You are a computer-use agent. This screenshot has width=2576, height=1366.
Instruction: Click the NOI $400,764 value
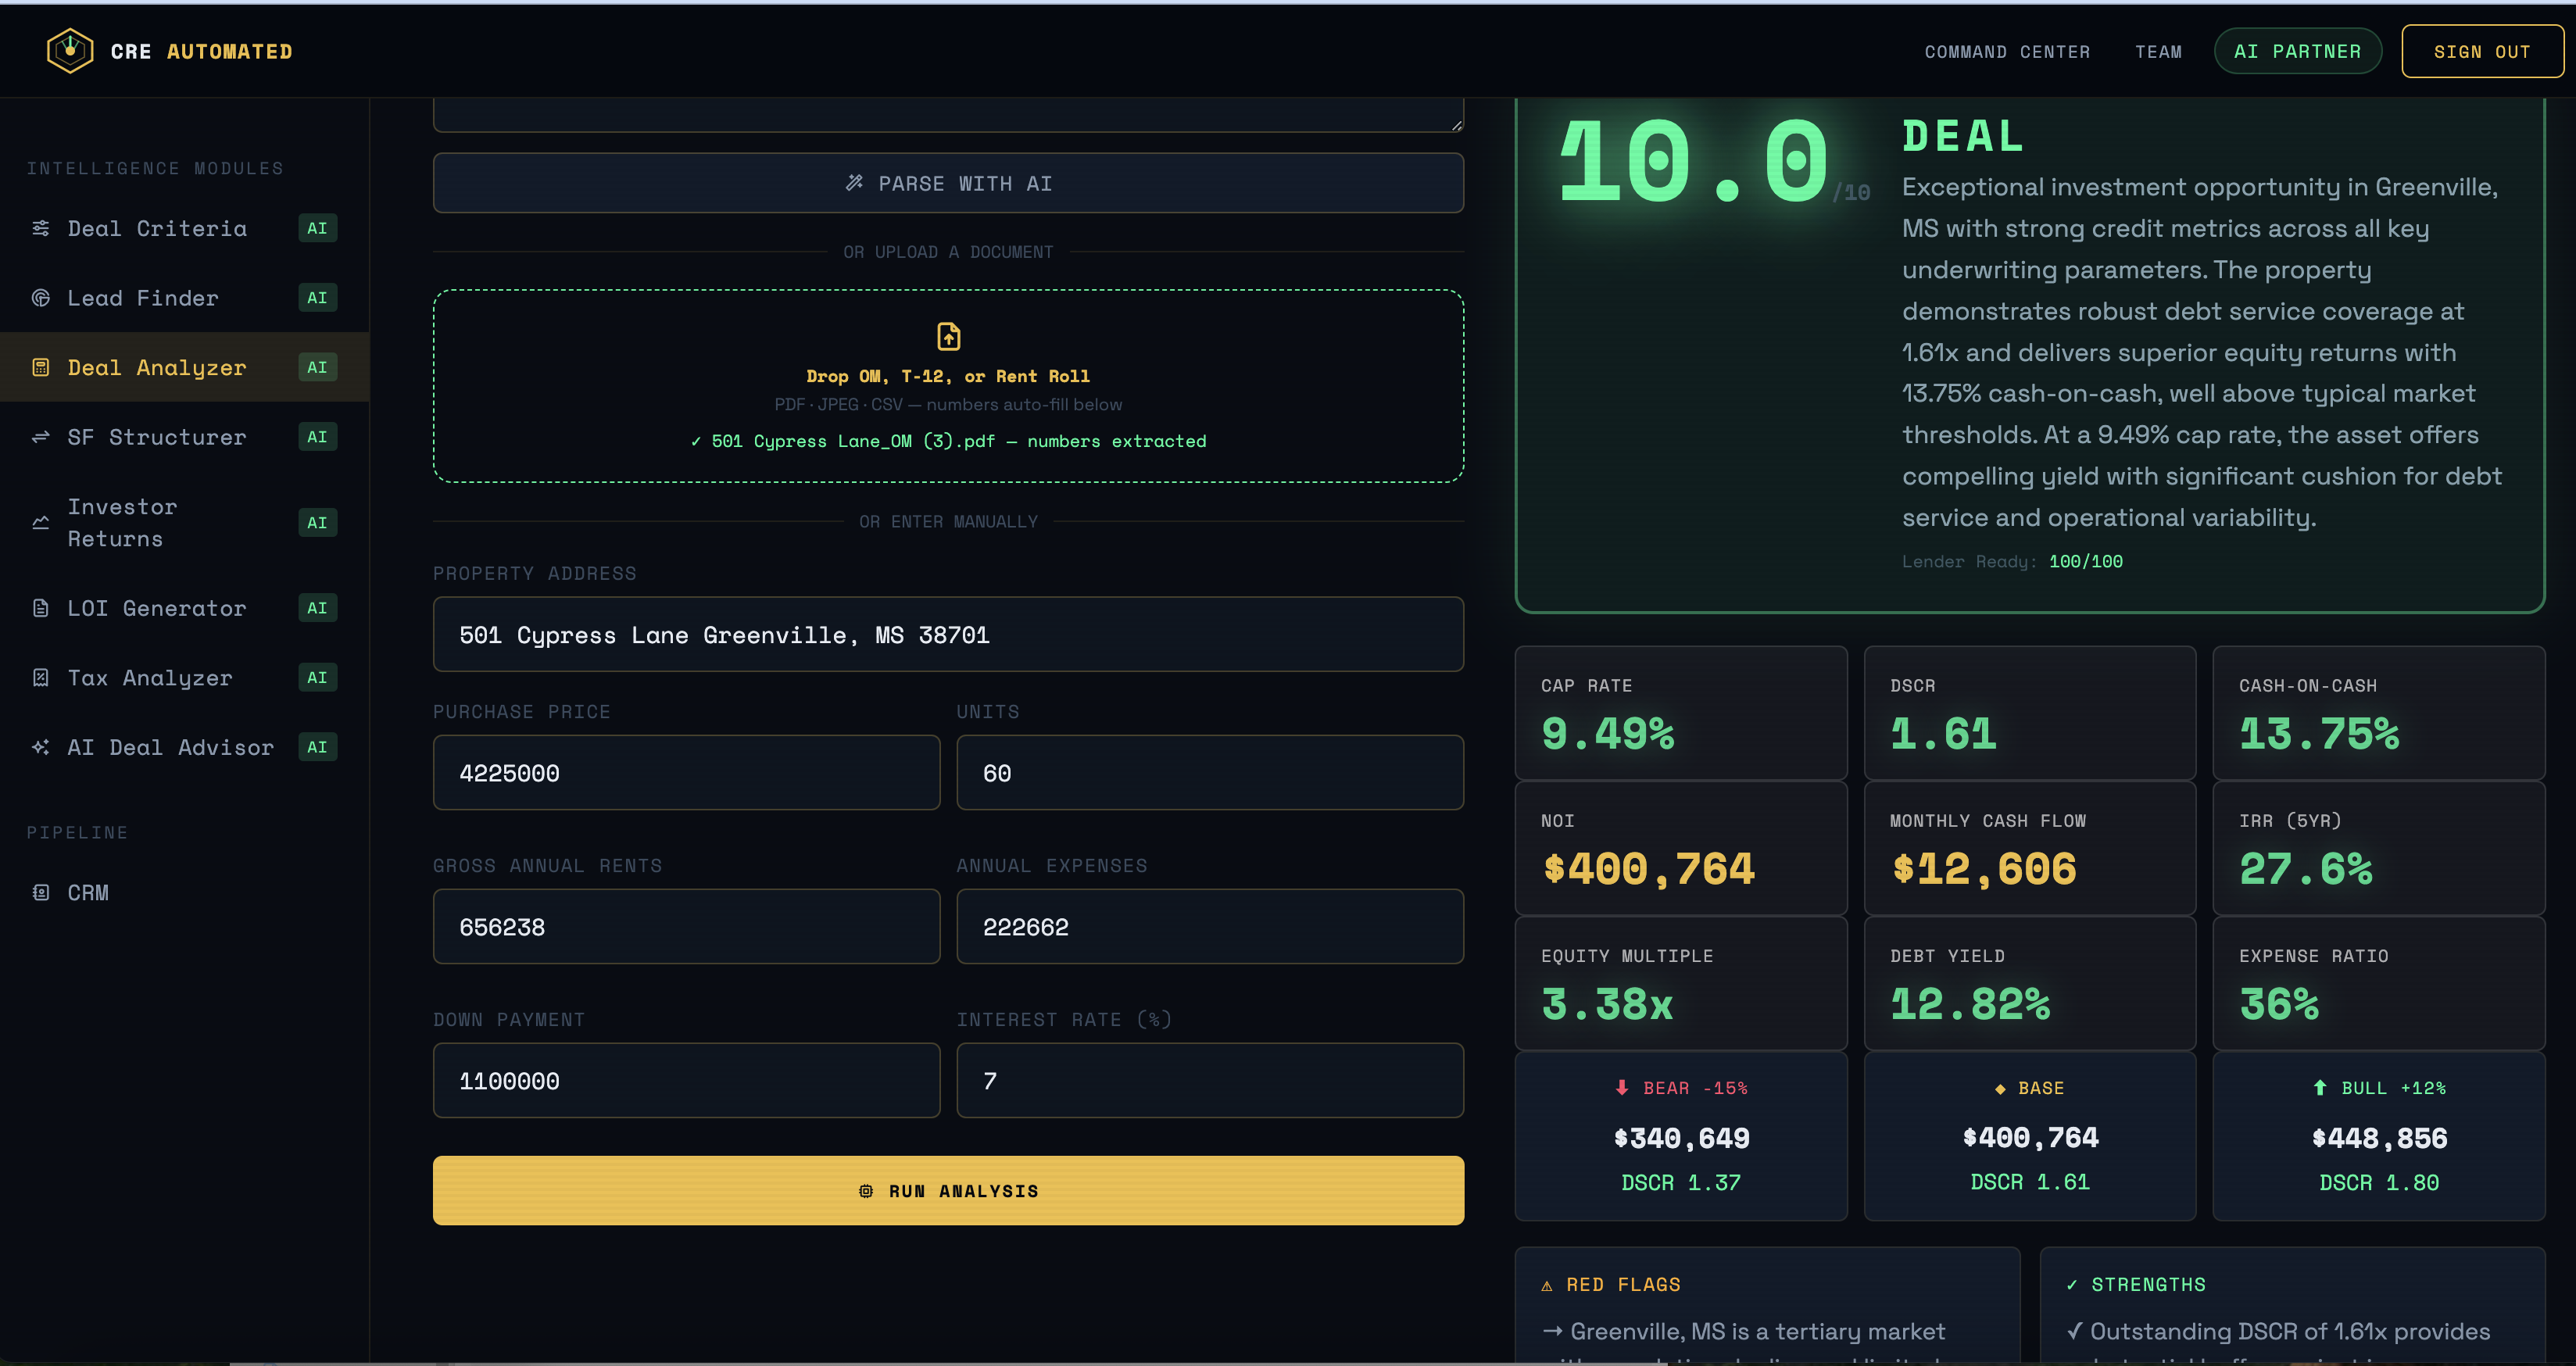pos(1648,868)
